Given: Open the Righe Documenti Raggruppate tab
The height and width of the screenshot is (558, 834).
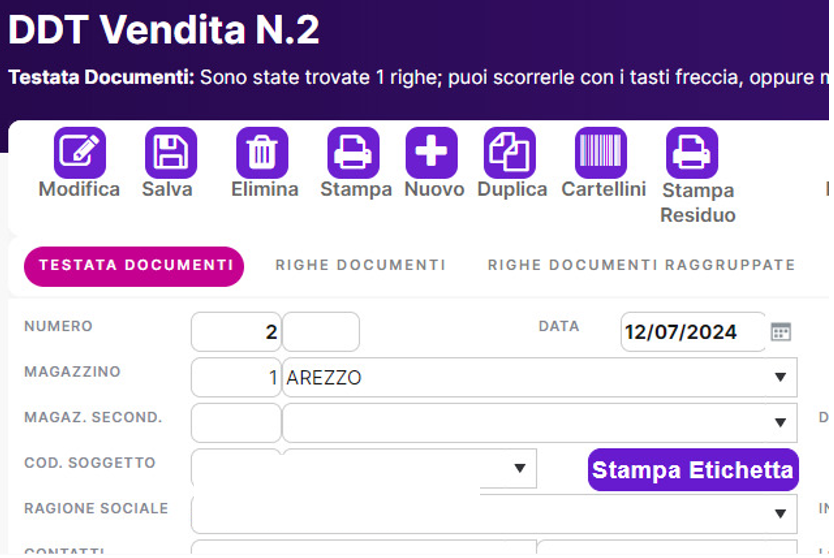Looking at the screenshot, I should pyautogui.click(x=641, y=266).
